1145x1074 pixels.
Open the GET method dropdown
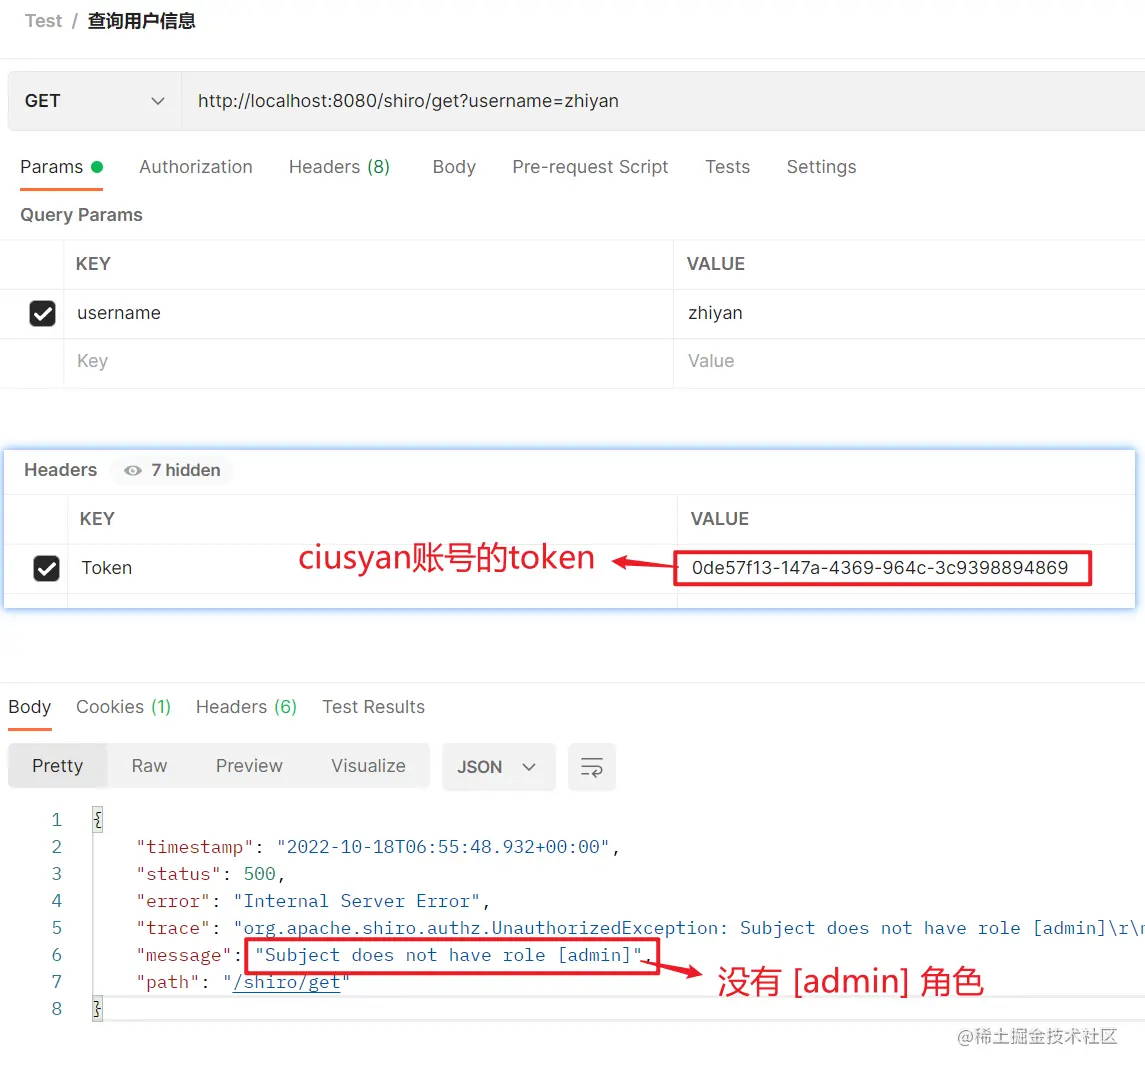95,101
